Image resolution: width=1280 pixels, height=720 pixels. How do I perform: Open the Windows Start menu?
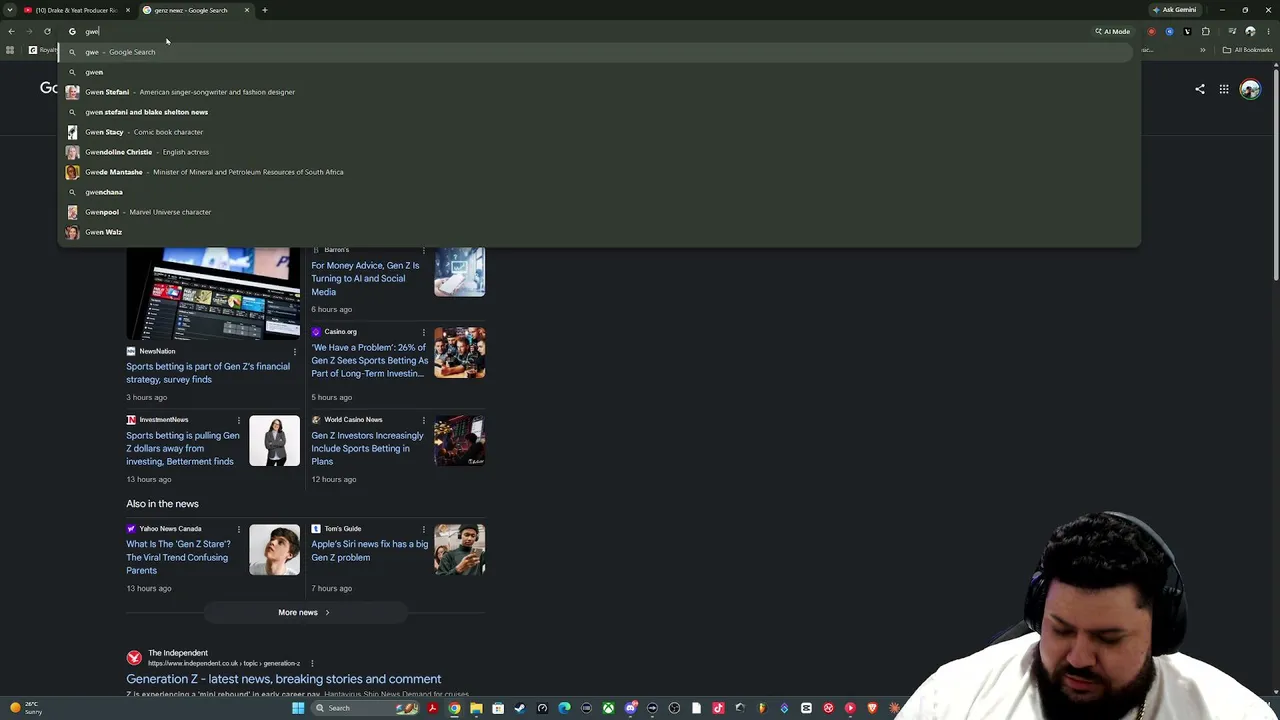(x=298, y=708)
